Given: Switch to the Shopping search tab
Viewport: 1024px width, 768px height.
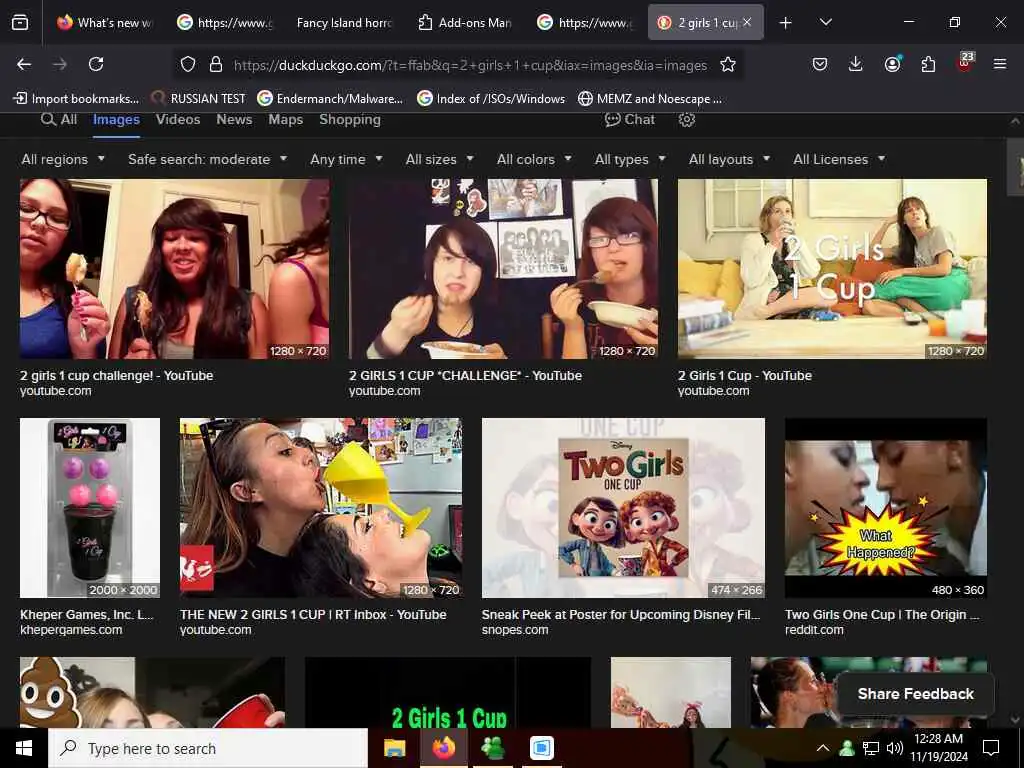Looking at the screenshot, I should (x=349, y=120).
